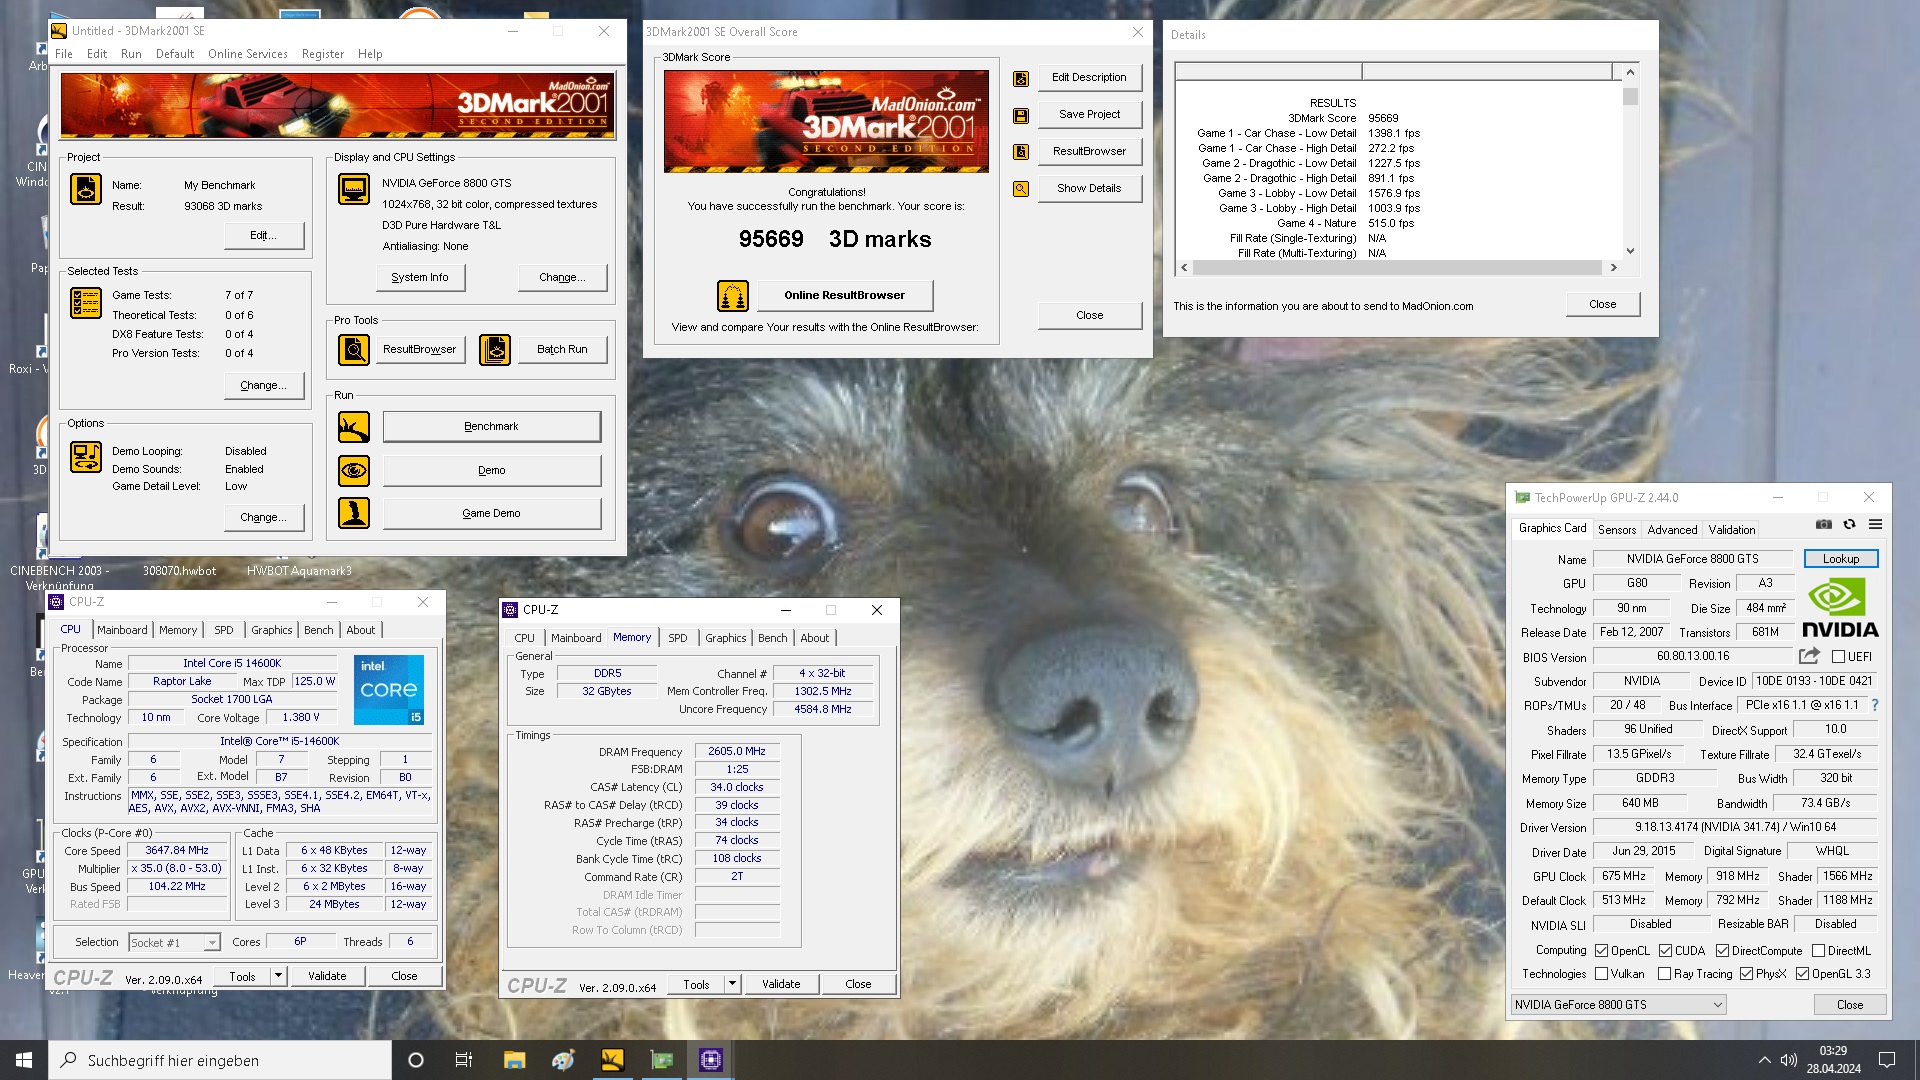This screenshot has height=1080, width=1920.
Task: Toggle the OpenGL 3.3 checkbox
Action: click(x=1802, y=974)
